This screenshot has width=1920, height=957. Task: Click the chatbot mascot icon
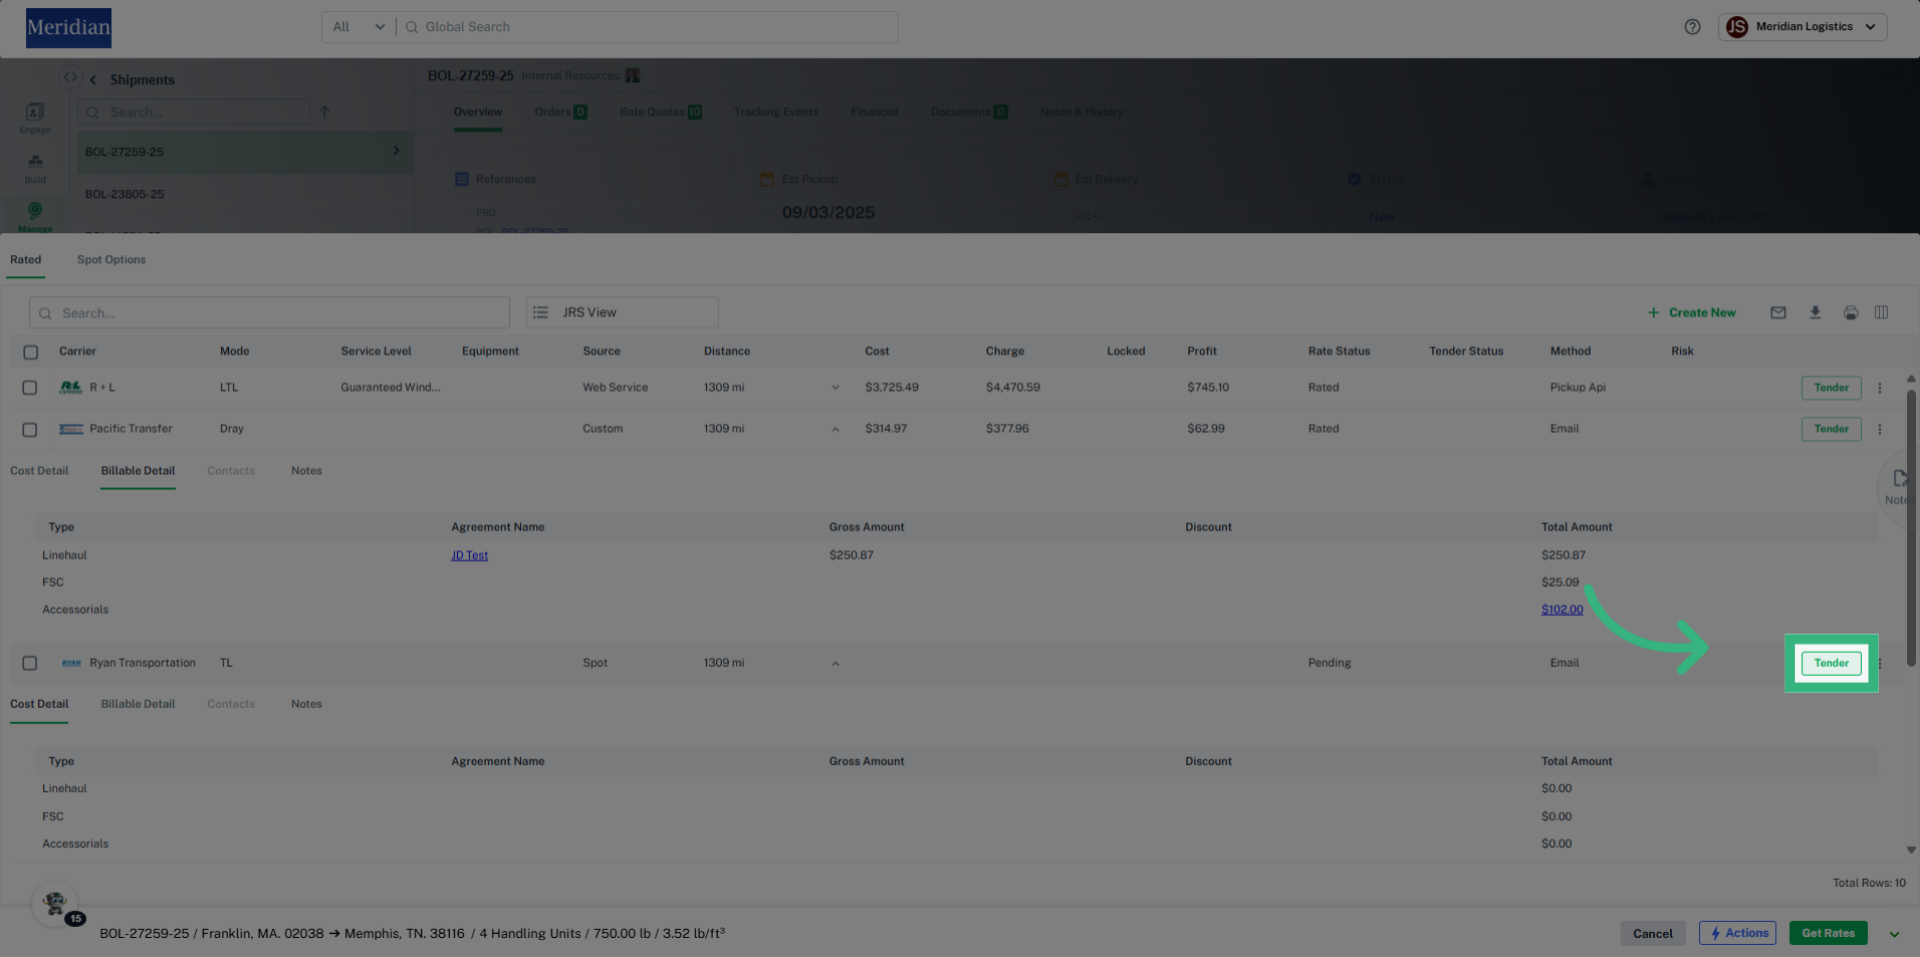55,904
